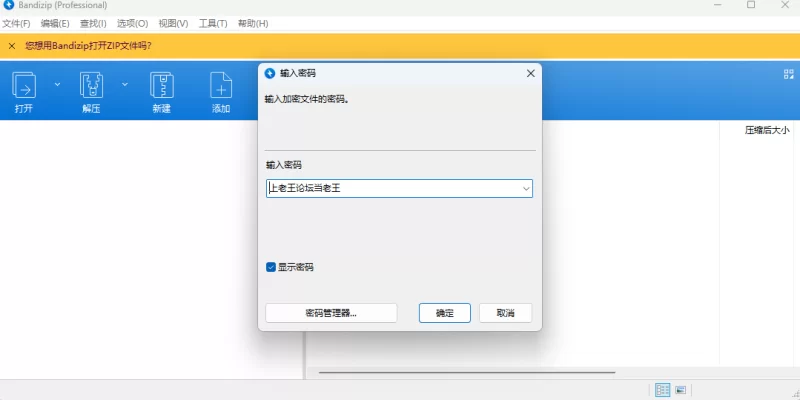800x400 pixels.
Task: Confirm password with 确定 button
Action: tap(445, 313)
